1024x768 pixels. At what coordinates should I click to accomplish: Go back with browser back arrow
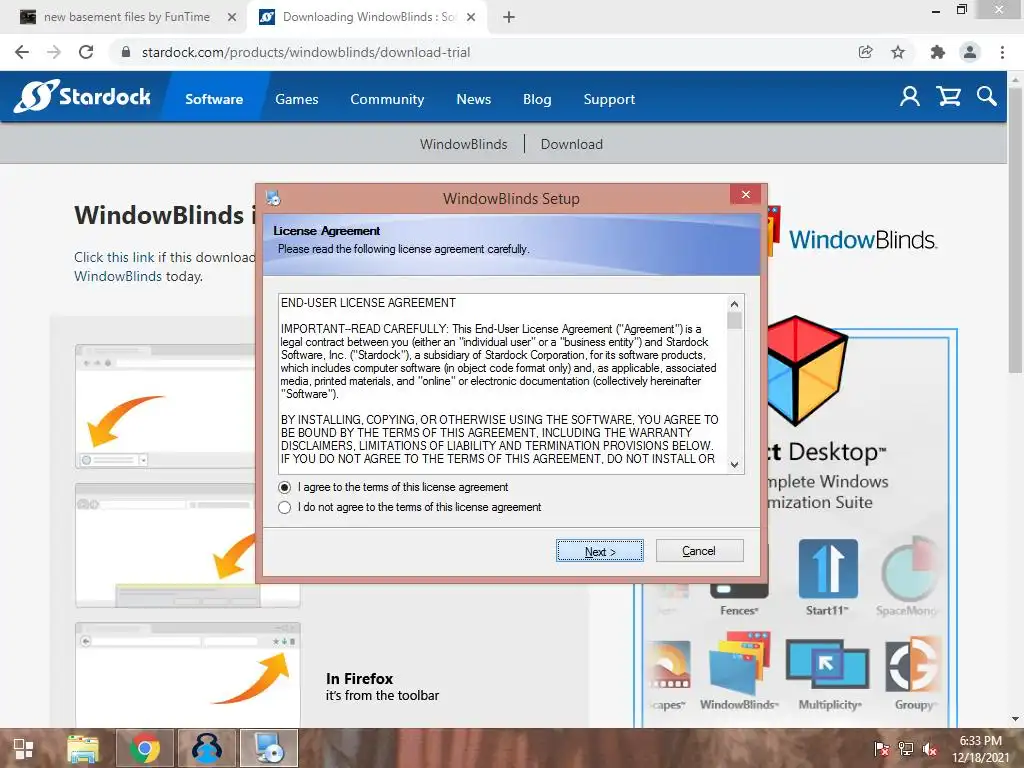click(x=22, y=52)
